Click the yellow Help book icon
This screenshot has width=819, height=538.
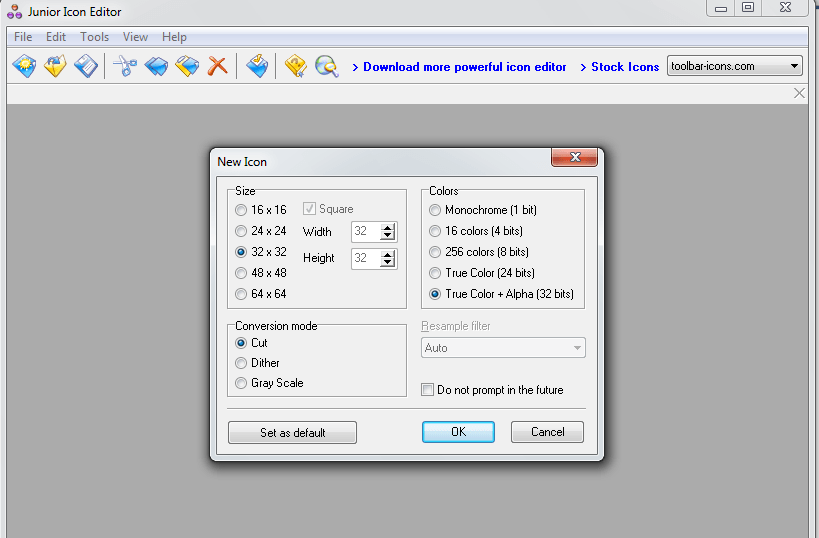[296, 66]
